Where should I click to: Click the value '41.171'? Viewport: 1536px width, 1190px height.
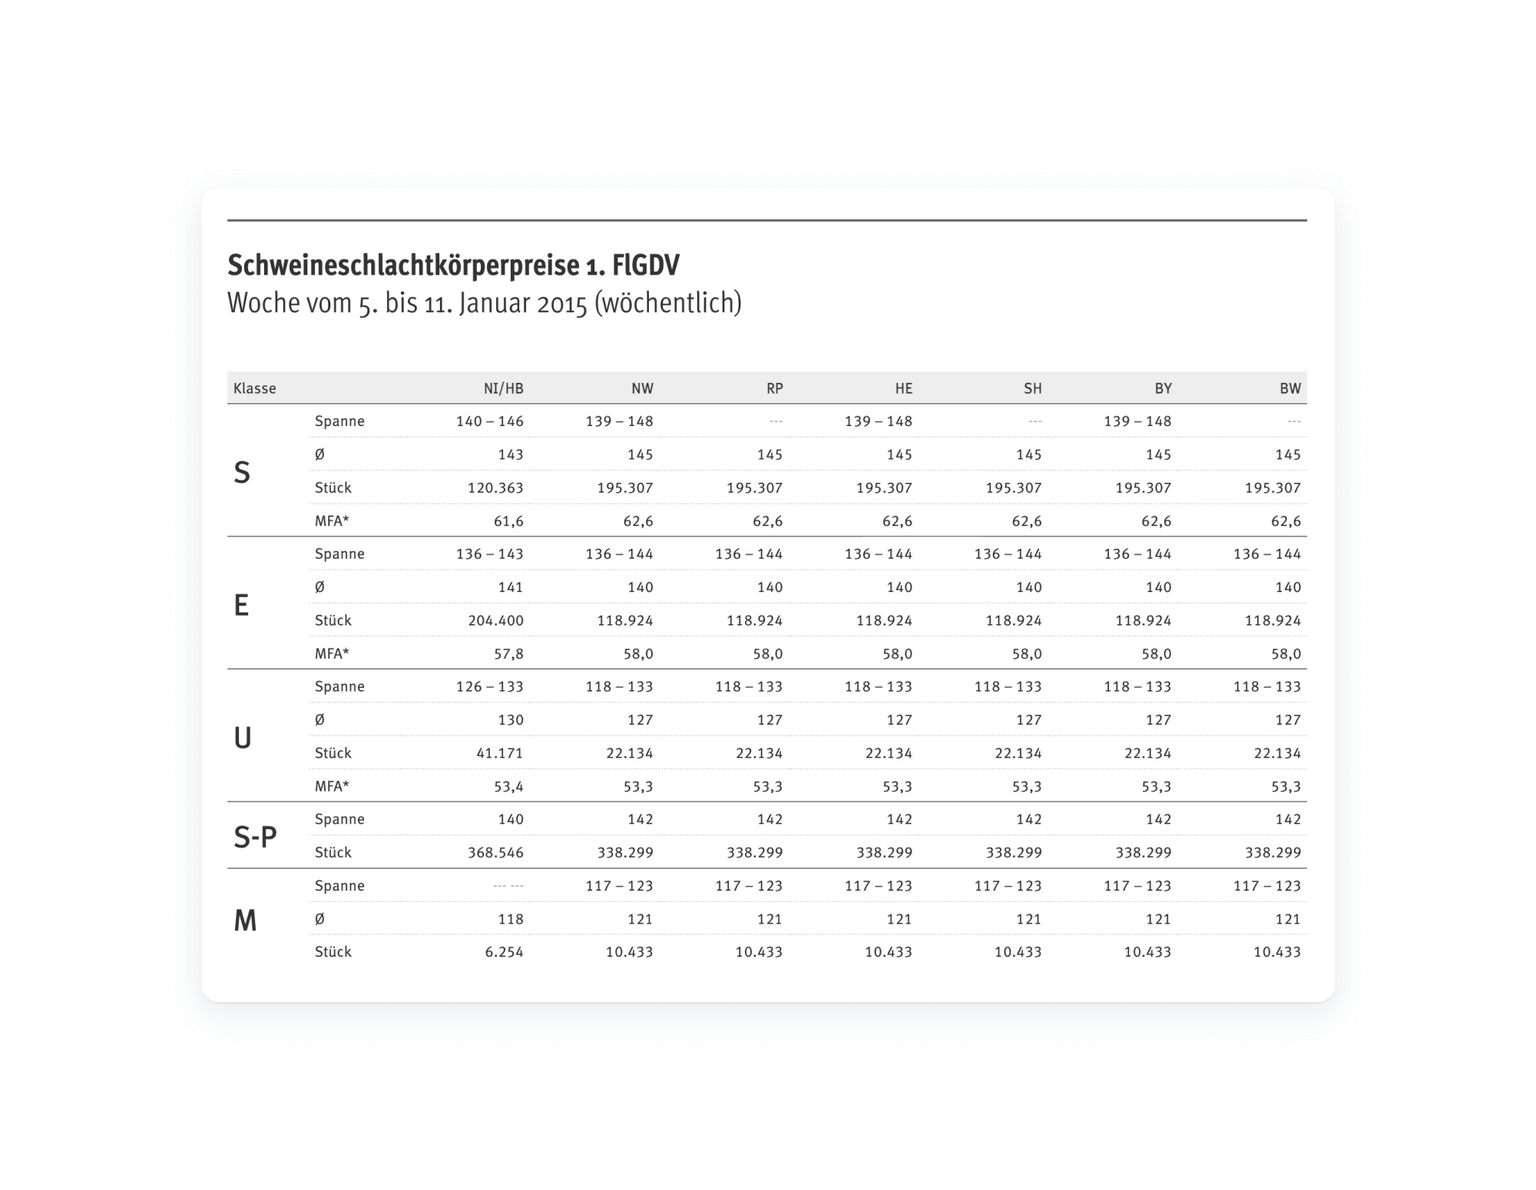tap(500, 753)
